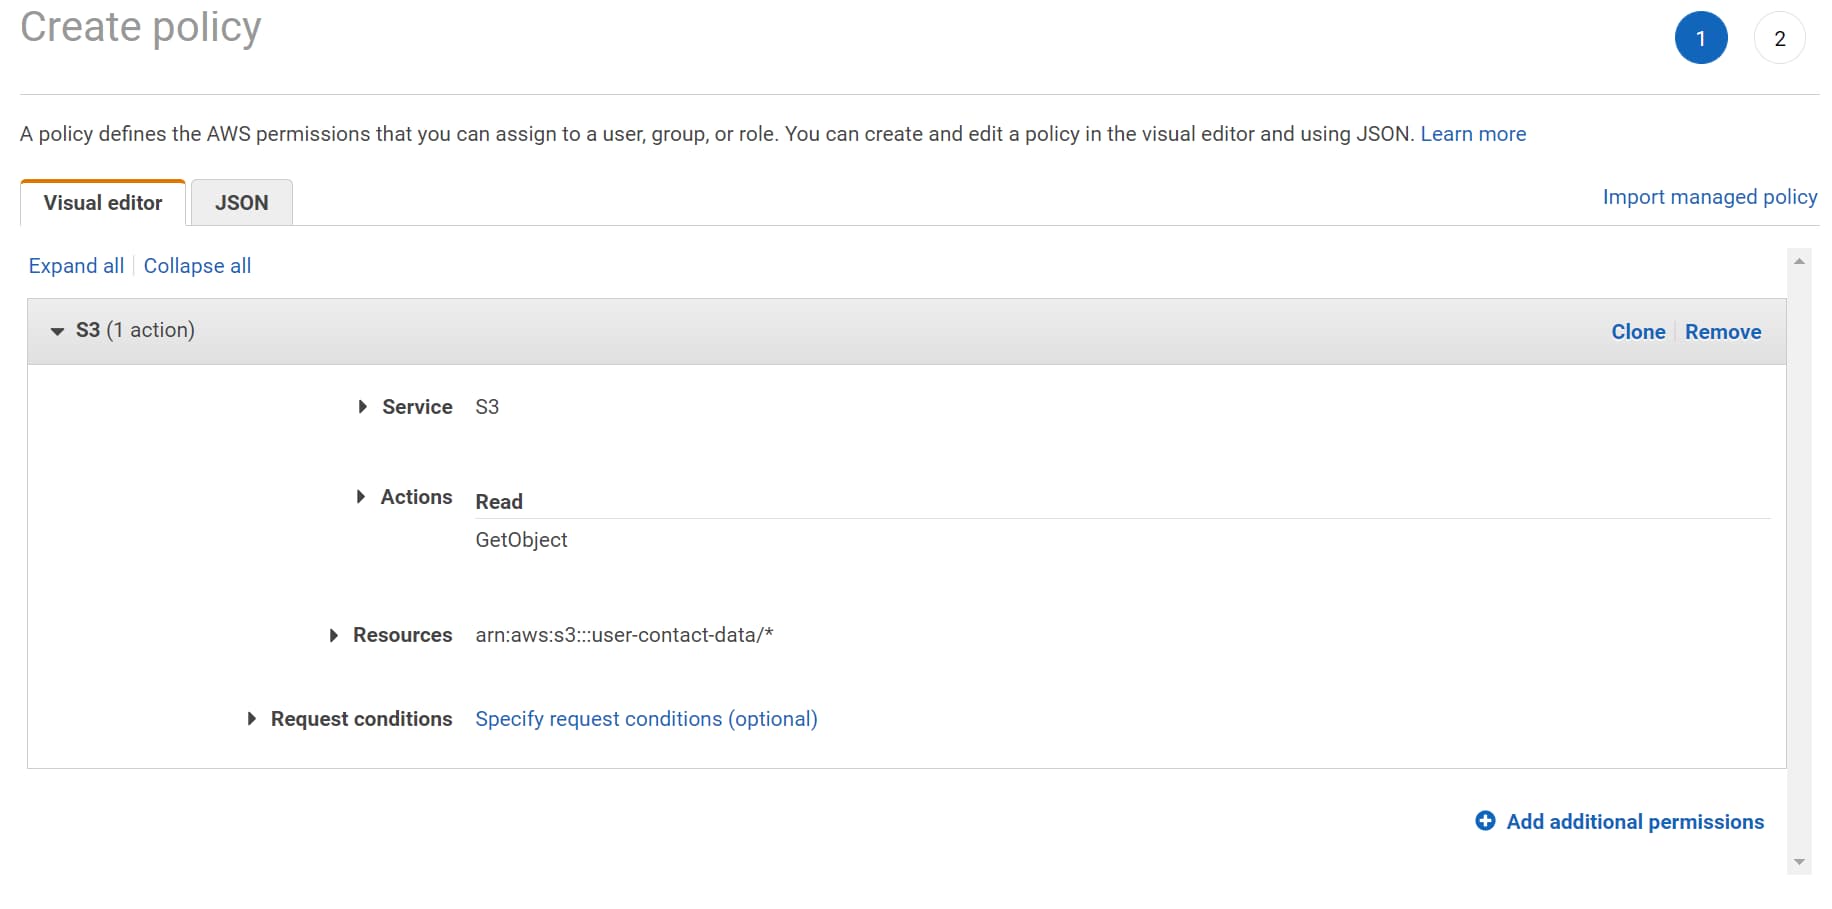Screen dimensions: 1832x909
Task: Click the Request conditions label
Action: 361,719
